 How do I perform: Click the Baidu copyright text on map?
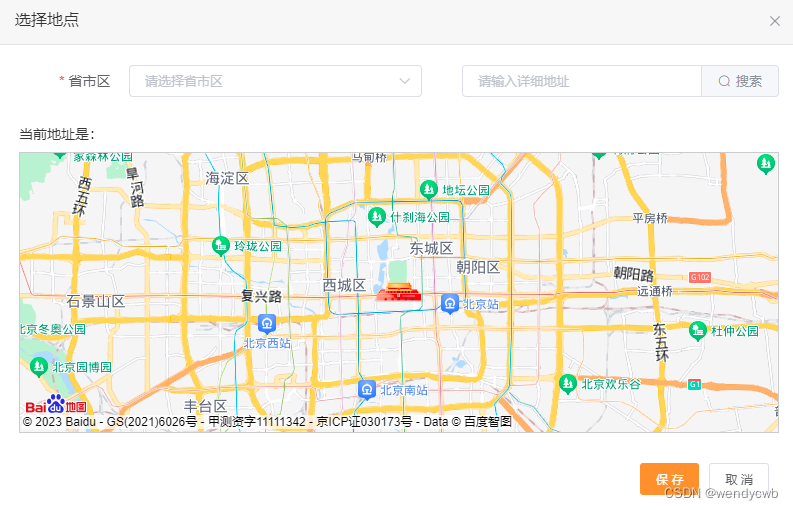coord(267,421)
